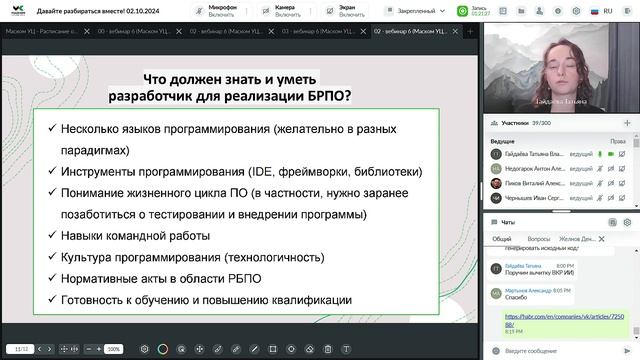640x360 pixels.
Task: Open the Закрепленный layout dropdown
Action: click(x=416, y=11)
